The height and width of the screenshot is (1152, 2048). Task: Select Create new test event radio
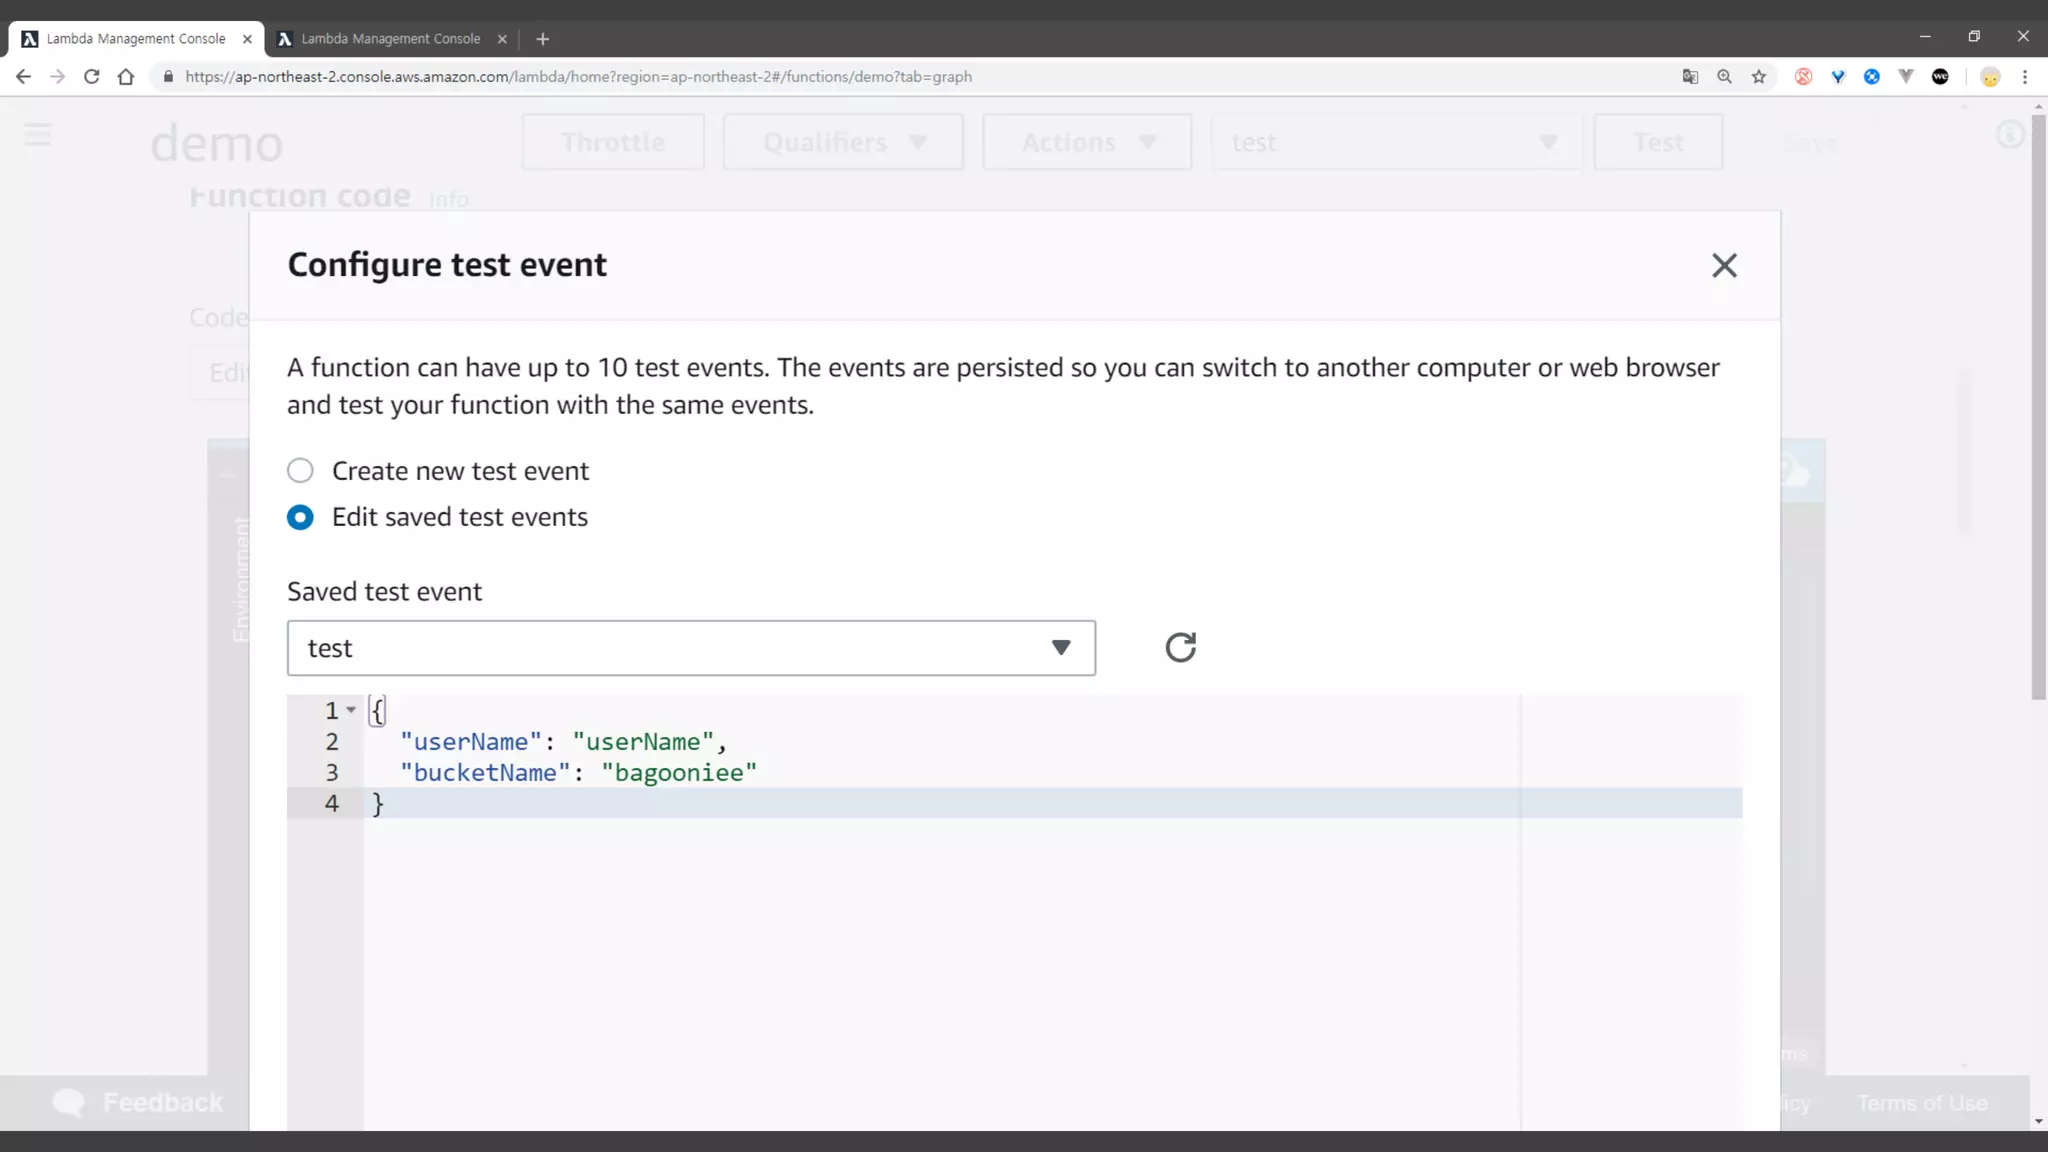point(300,471)
